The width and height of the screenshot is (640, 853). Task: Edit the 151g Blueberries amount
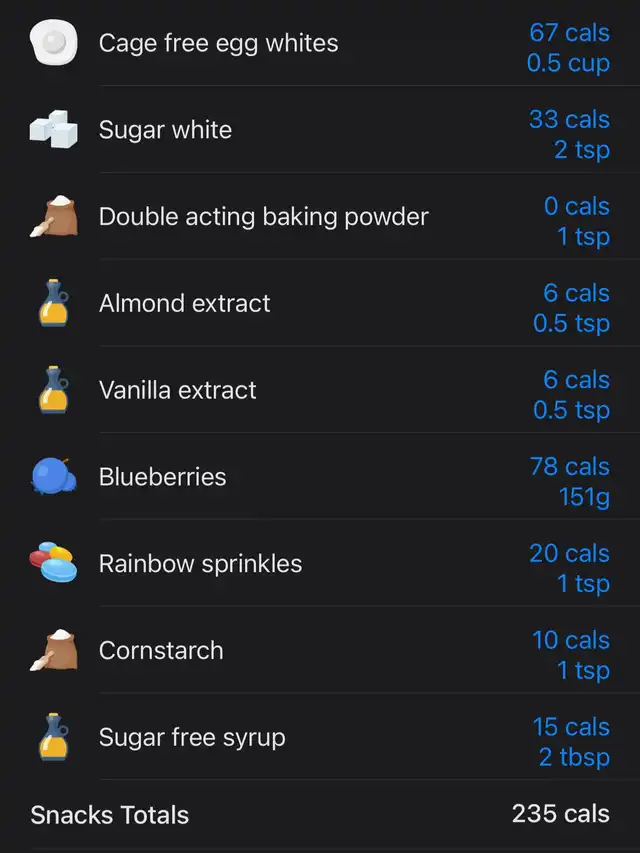584,497
